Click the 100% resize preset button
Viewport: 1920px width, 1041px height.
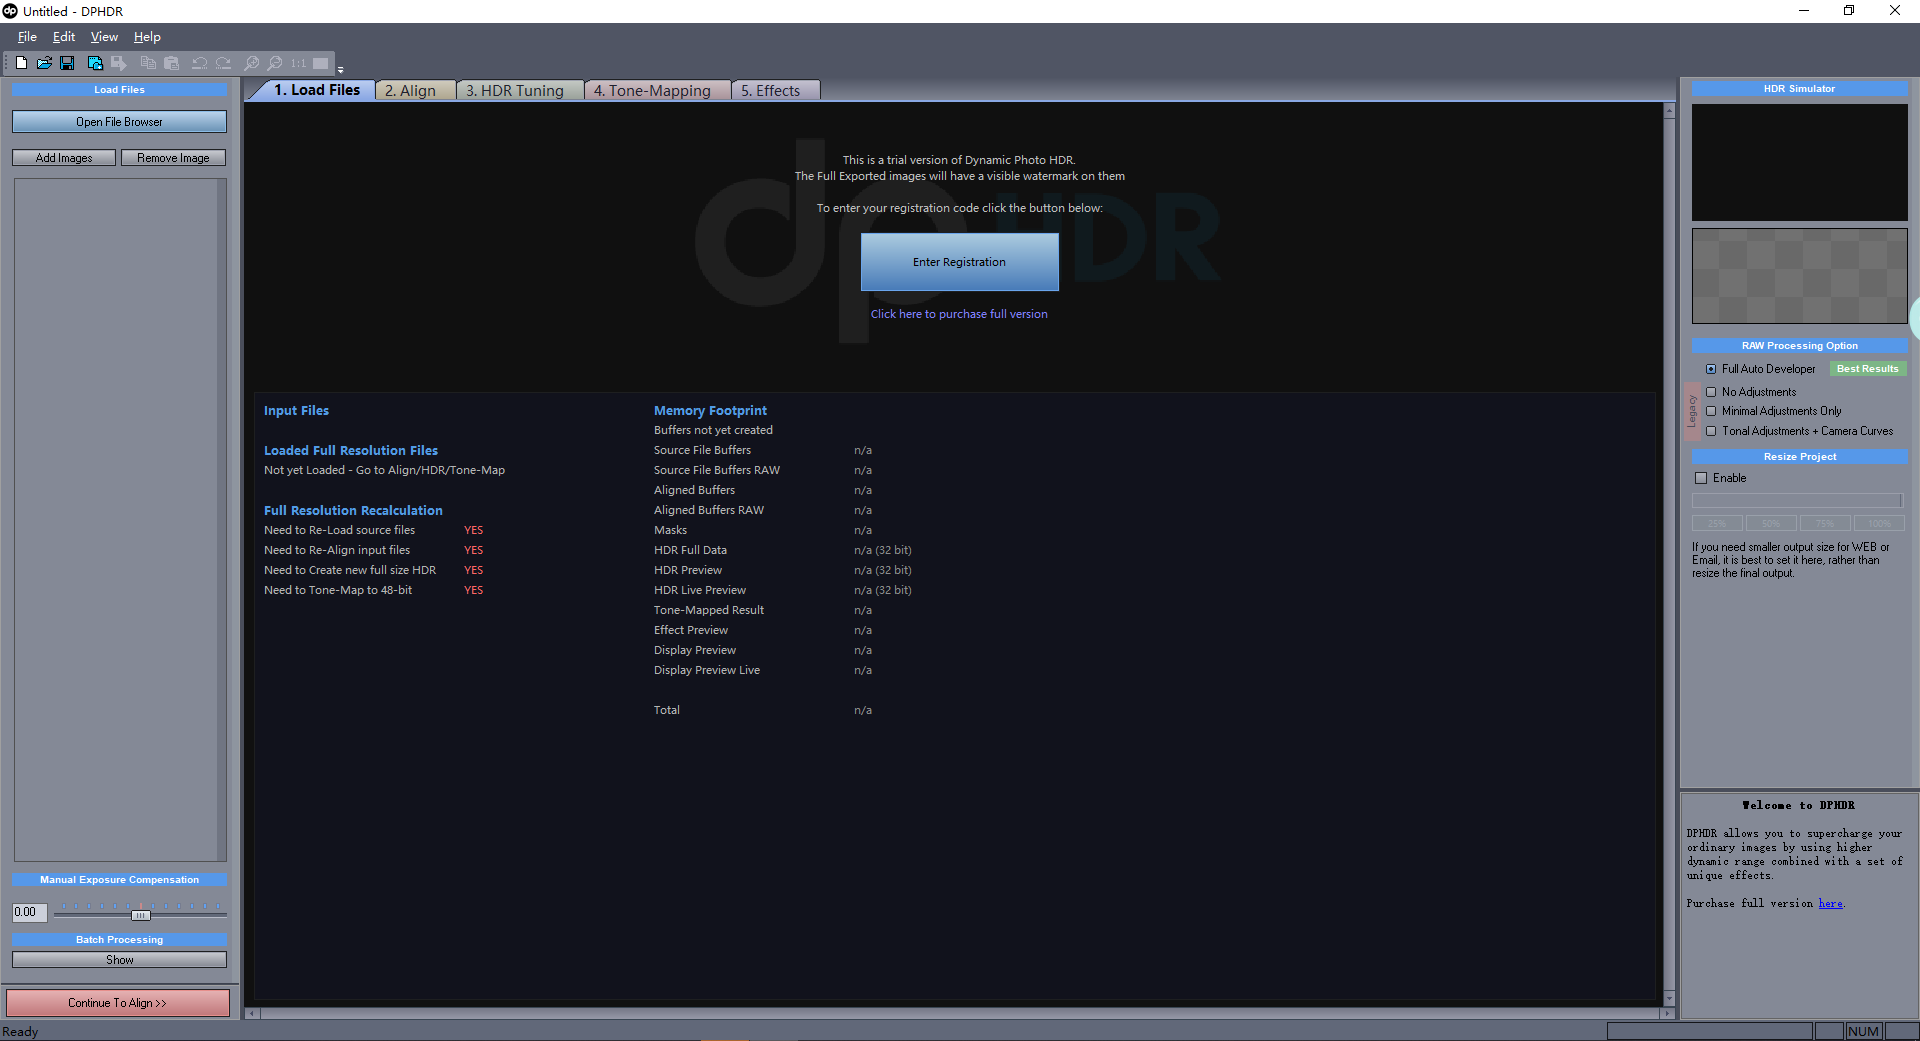coord(1879,523)
